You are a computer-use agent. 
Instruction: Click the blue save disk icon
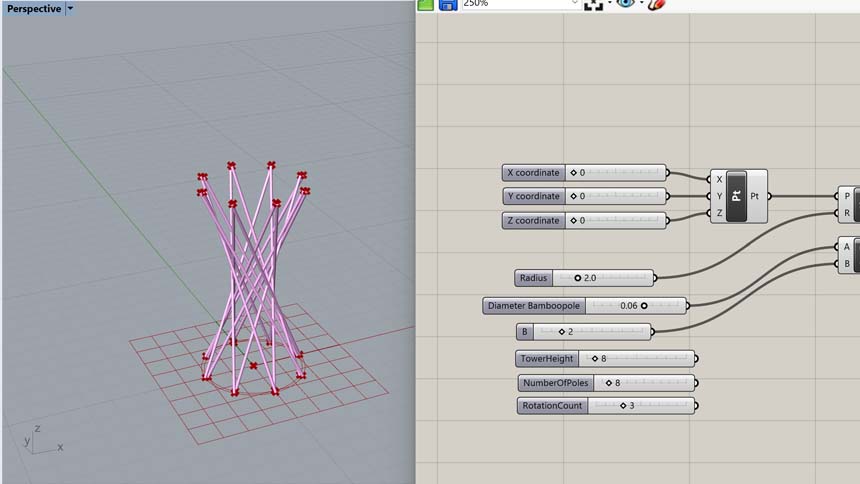click(x=448, y=5)
